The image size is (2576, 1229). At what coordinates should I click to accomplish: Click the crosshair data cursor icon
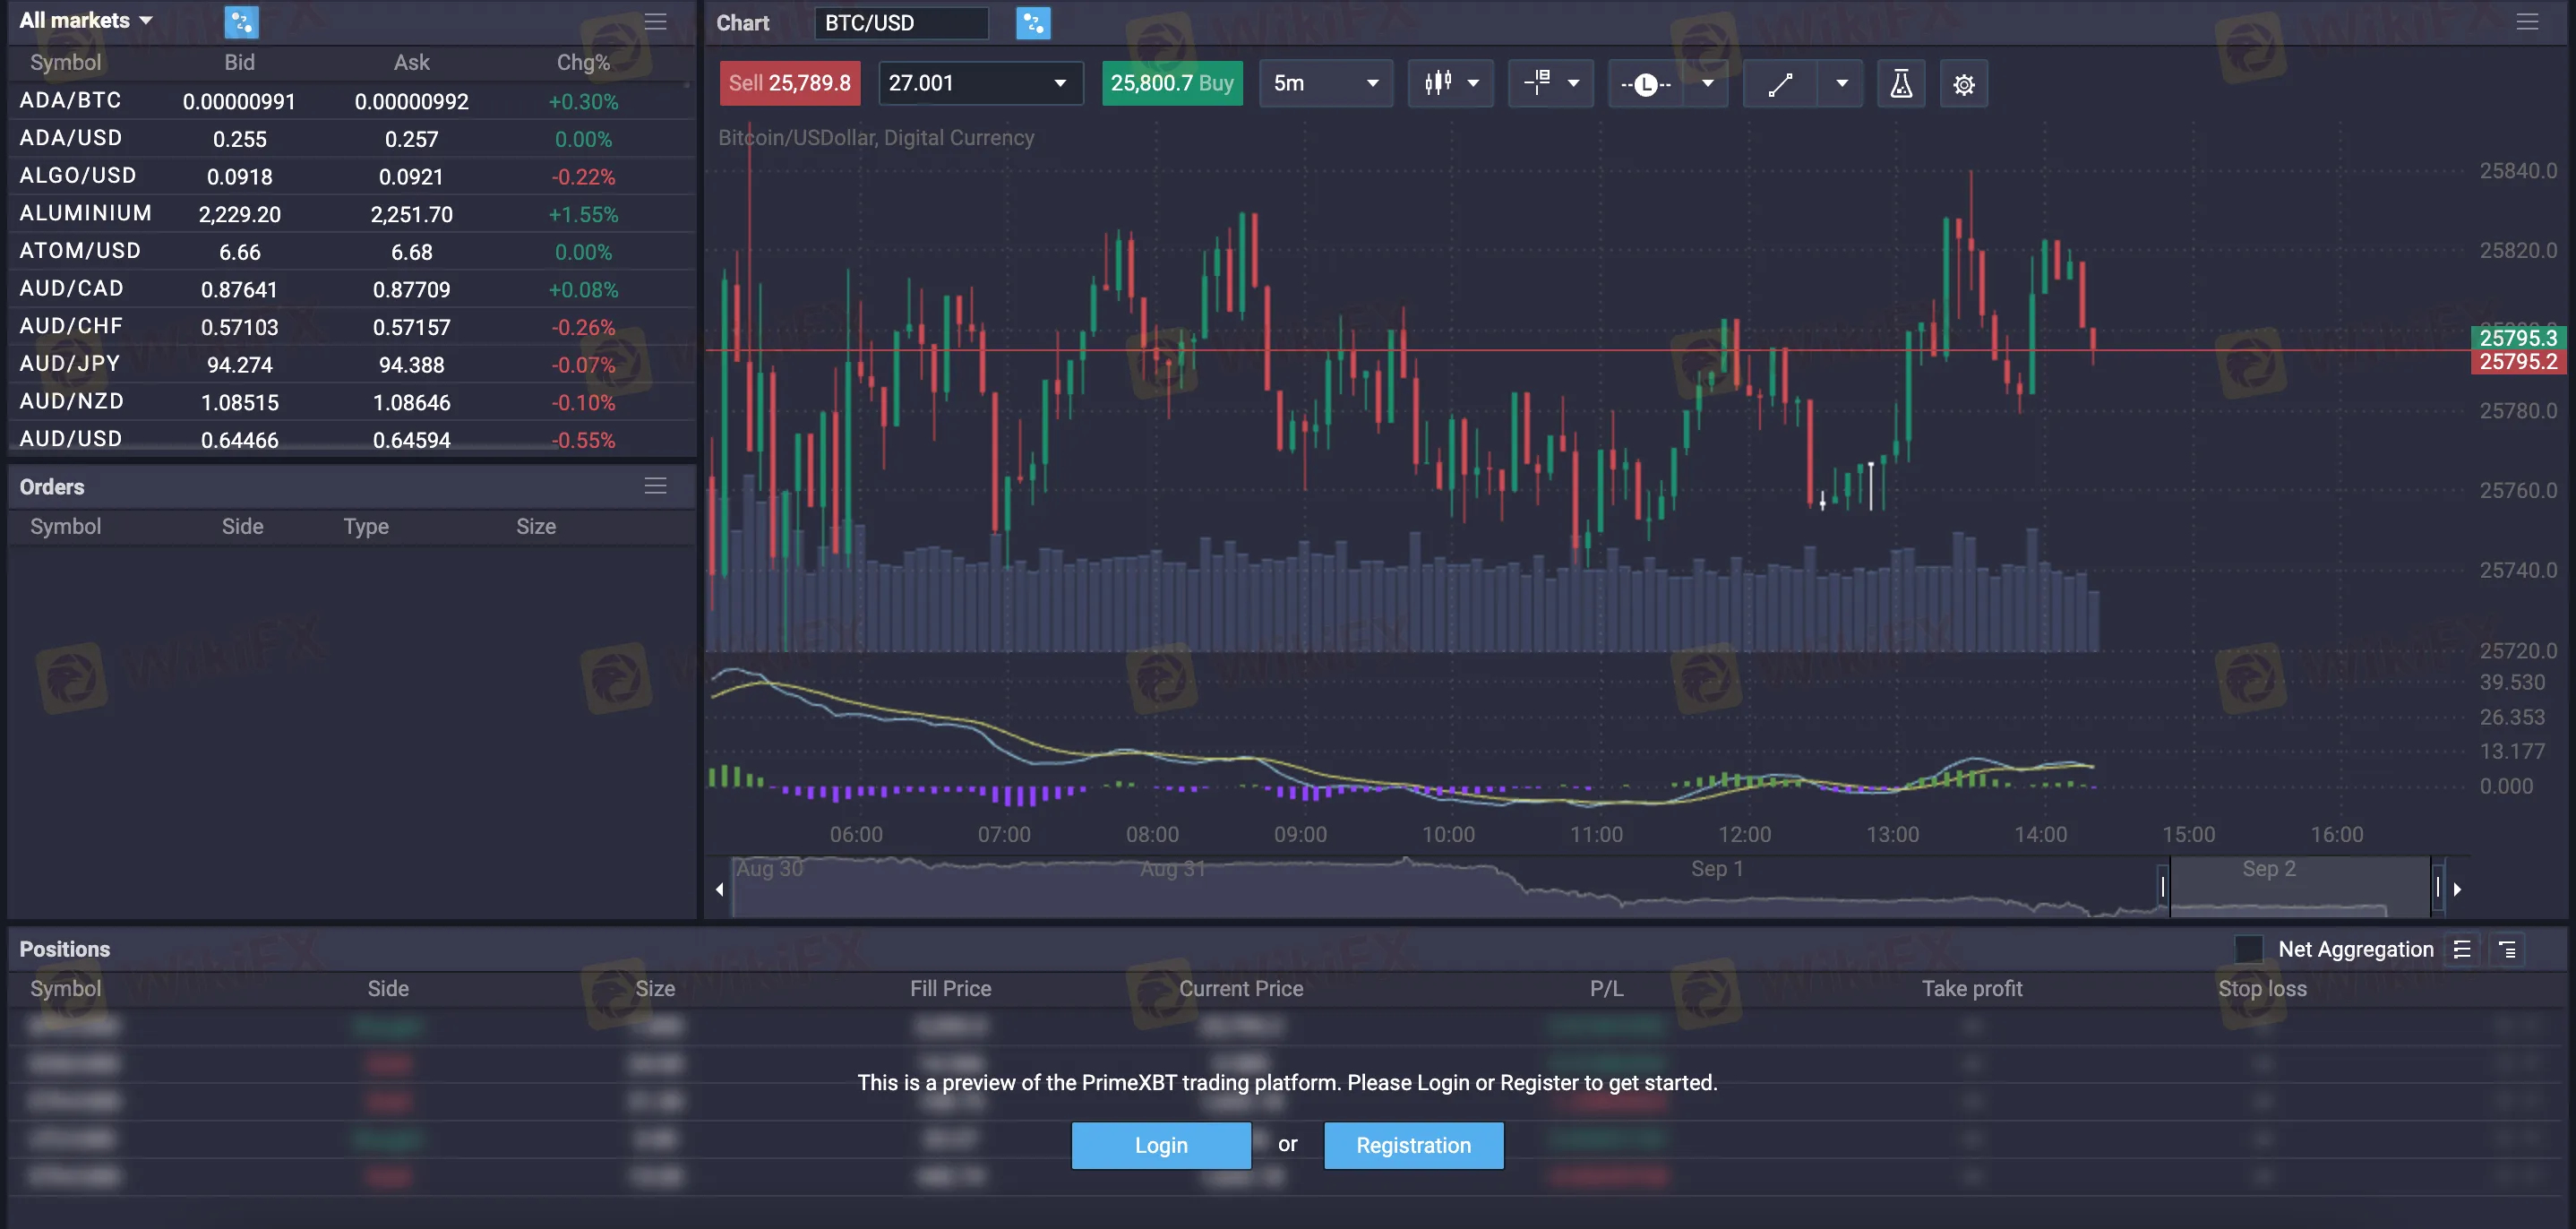[1537, 83]
